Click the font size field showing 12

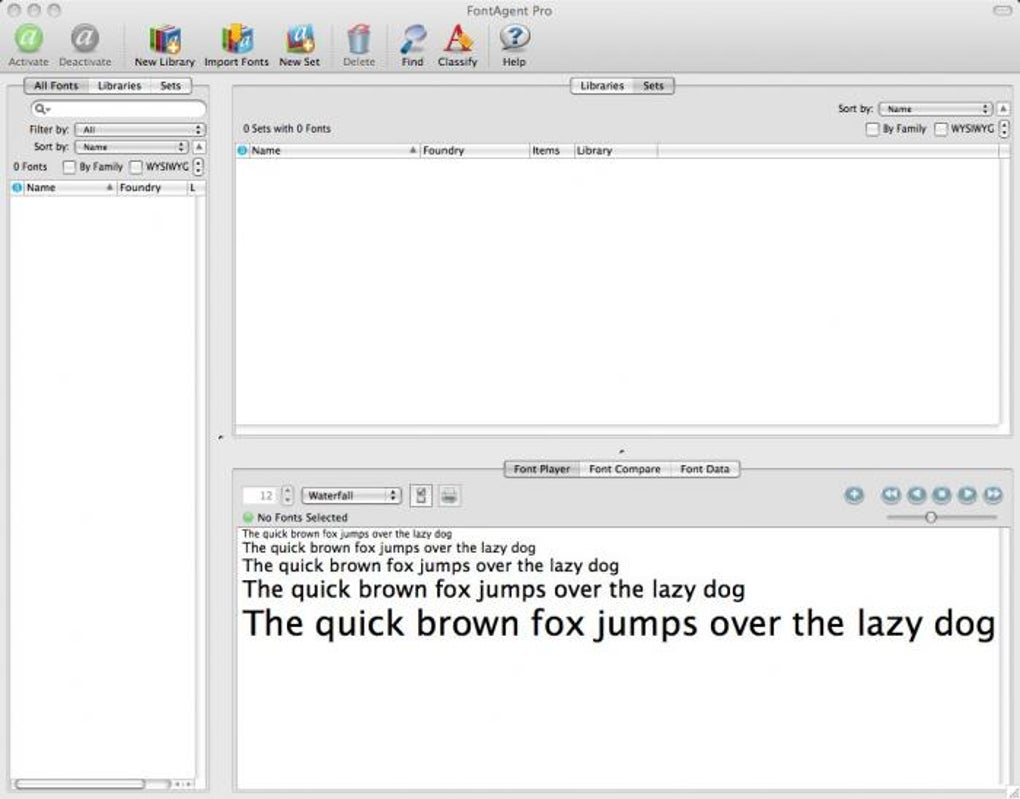[x=261, y=496]
